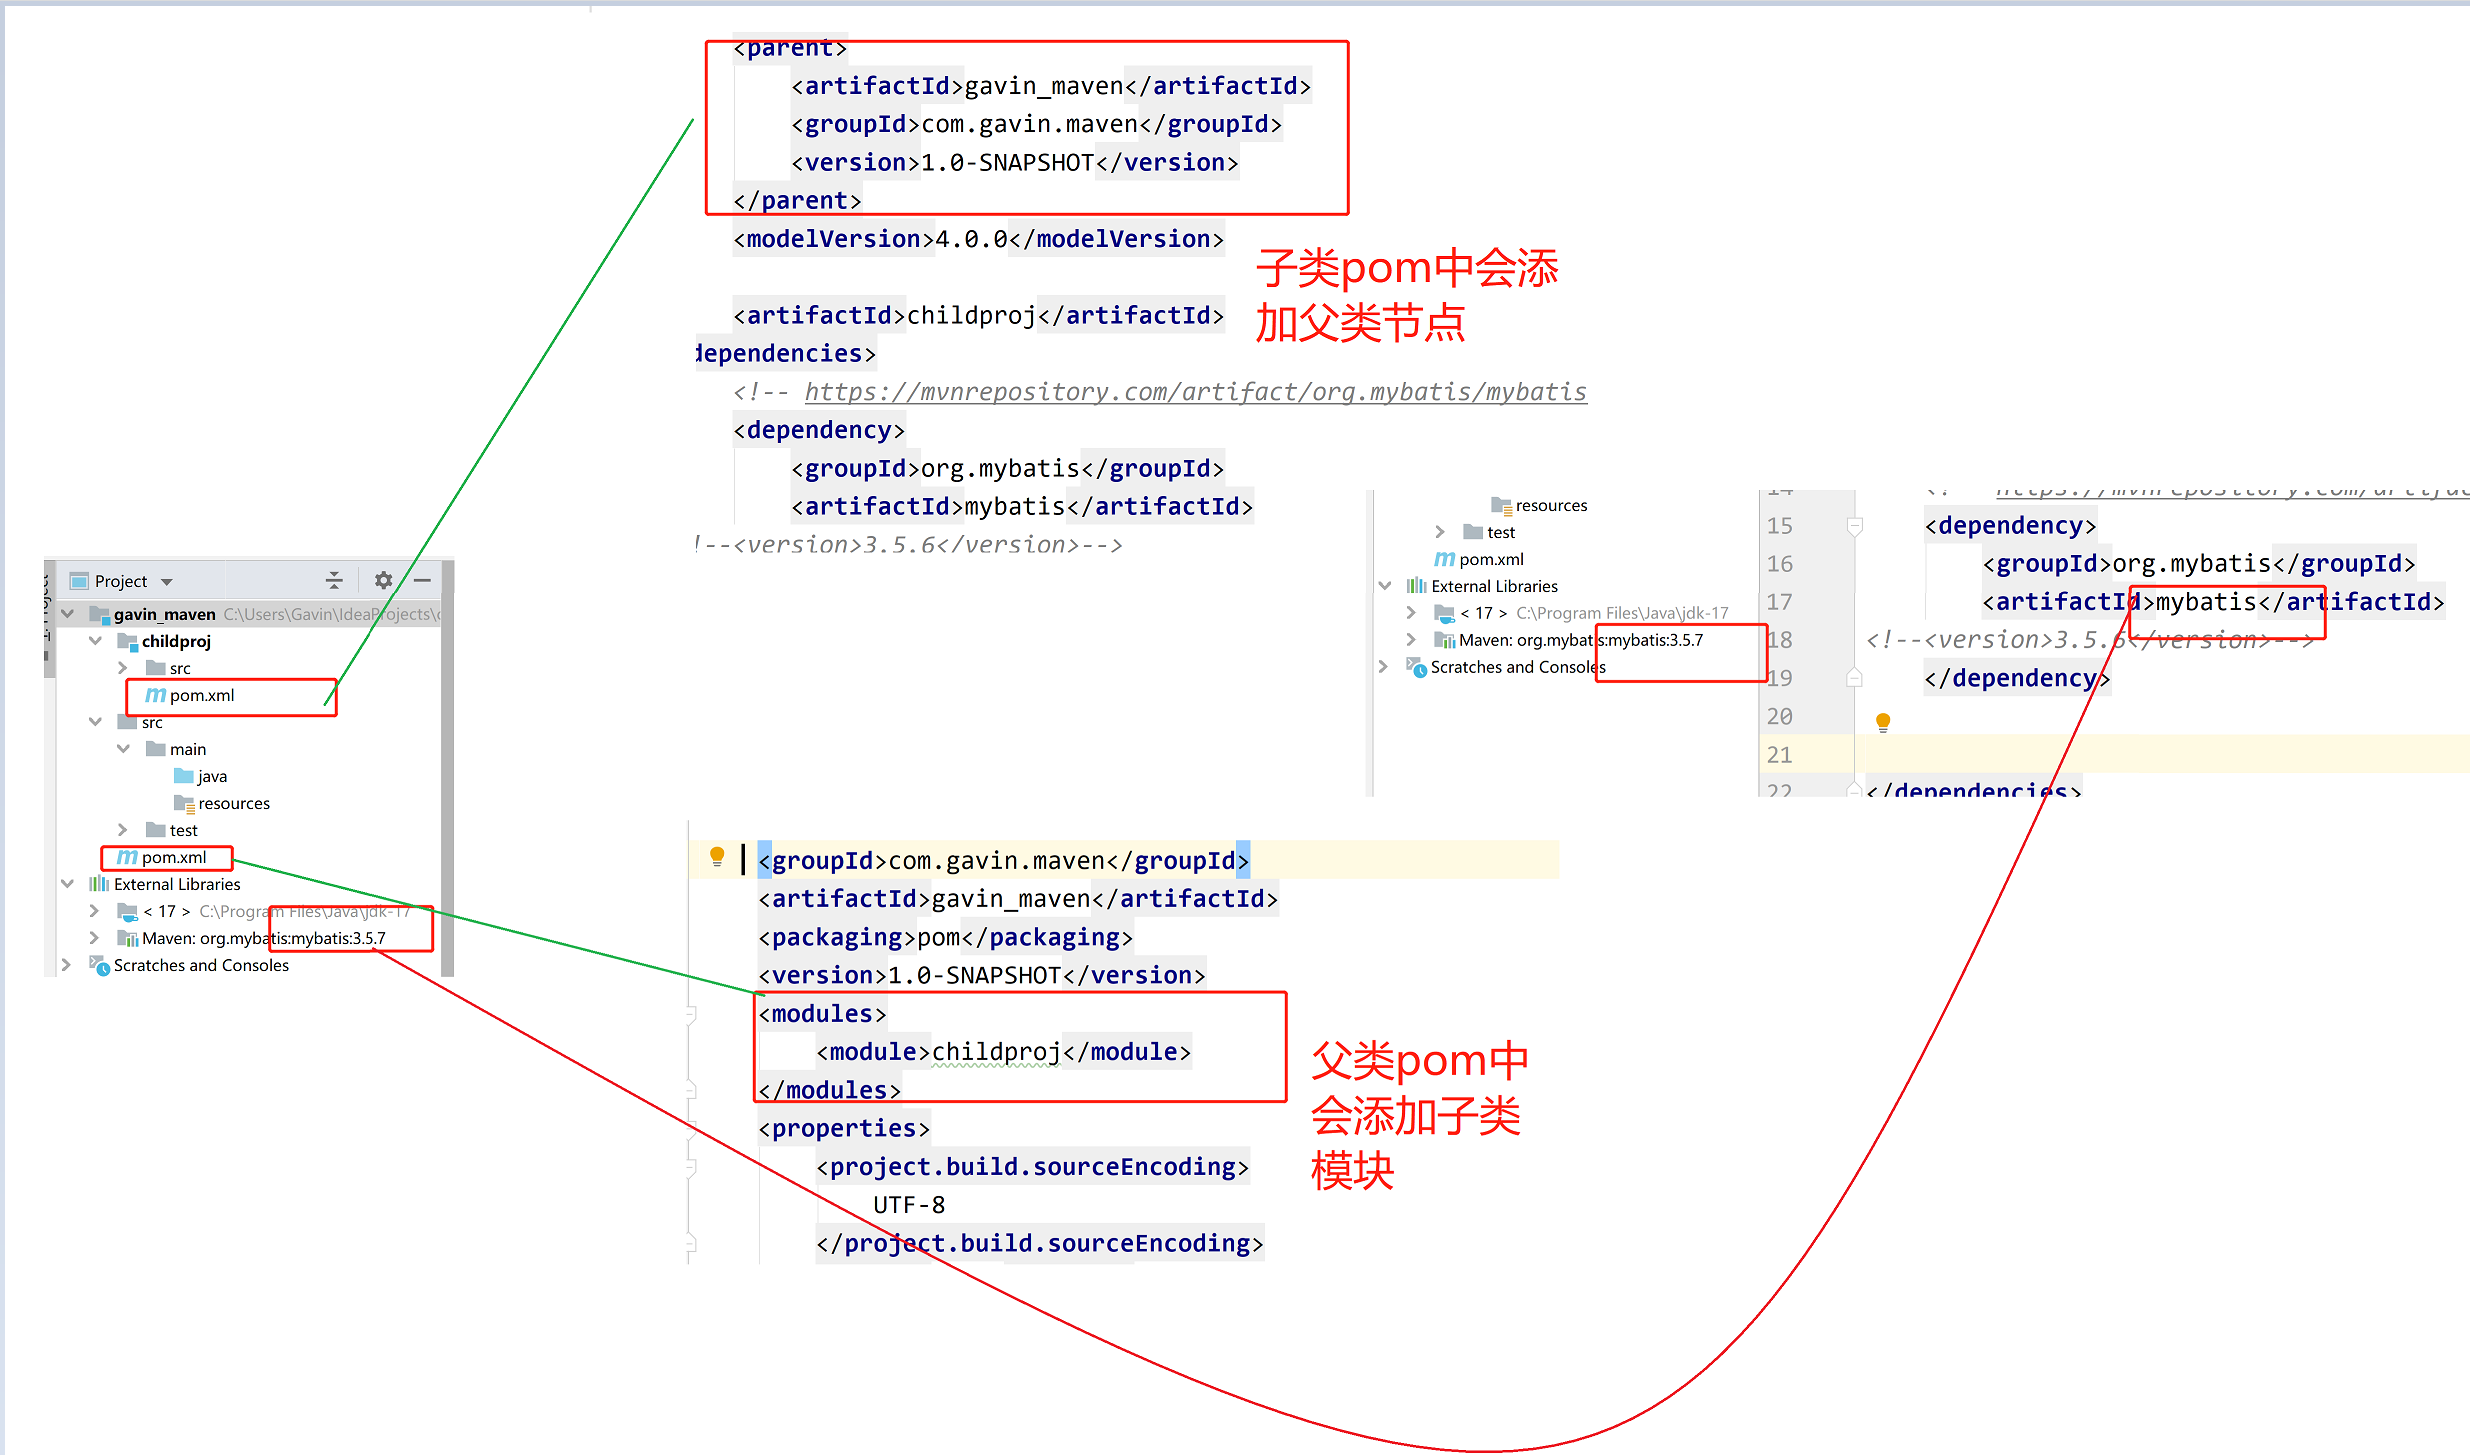Click the childproj module text in modules
The image size is (2470, 1455).
point(996,1052)
